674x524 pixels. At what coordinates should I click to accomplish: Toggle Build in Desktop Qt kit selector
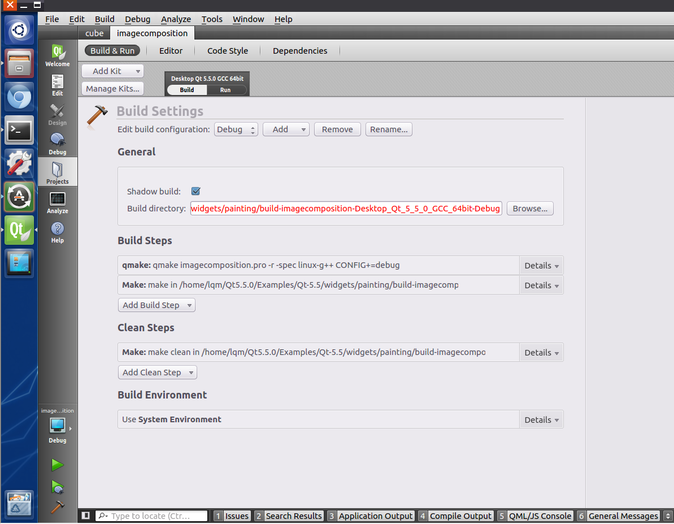[x=187, y=90]
